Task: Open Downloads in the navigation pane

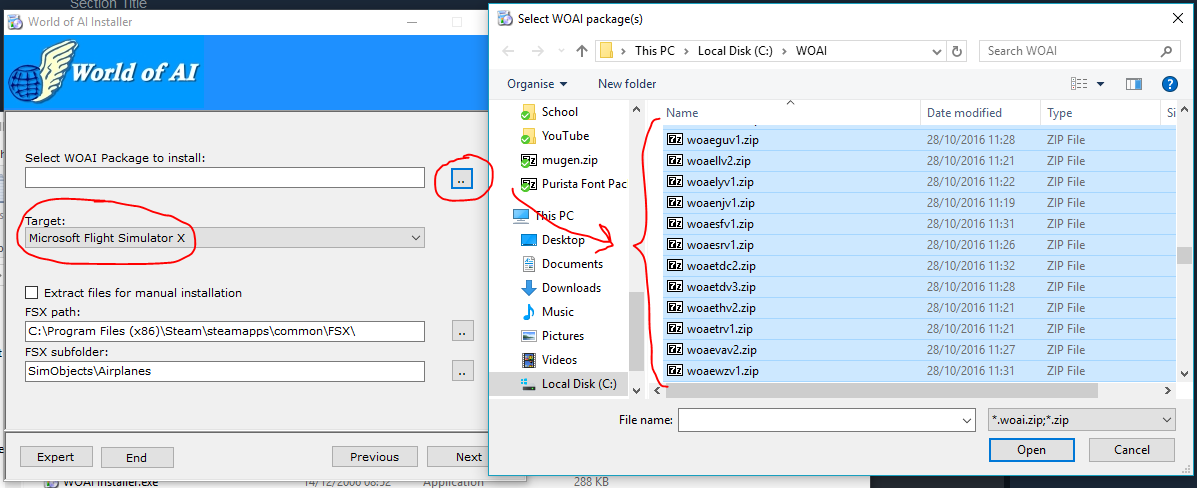Action: point(571,288)
